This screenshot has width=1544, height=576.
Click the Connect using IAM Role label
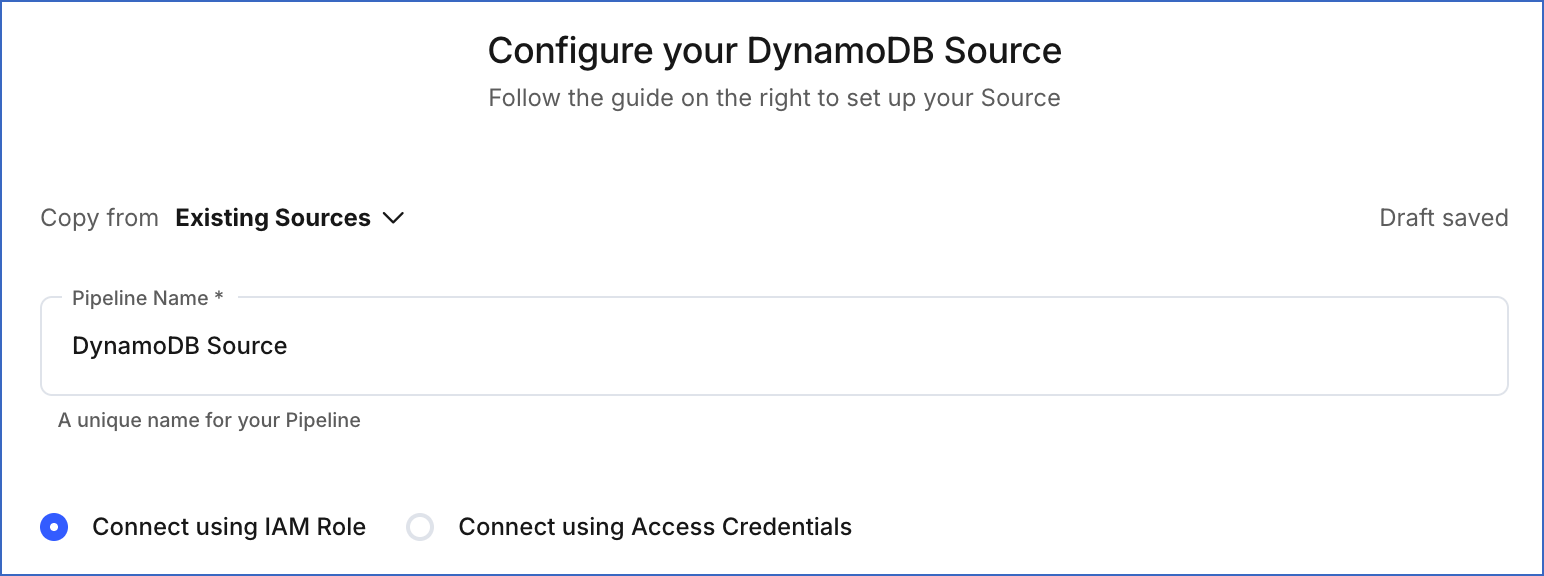(x=229, y=526)
